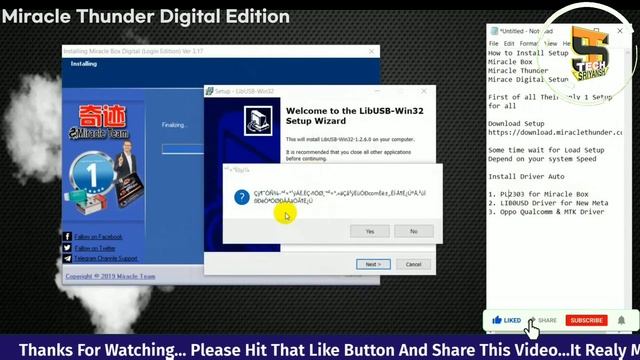
Task: Click 'Finalizing...' status text in installer
Action: point(174,125)
